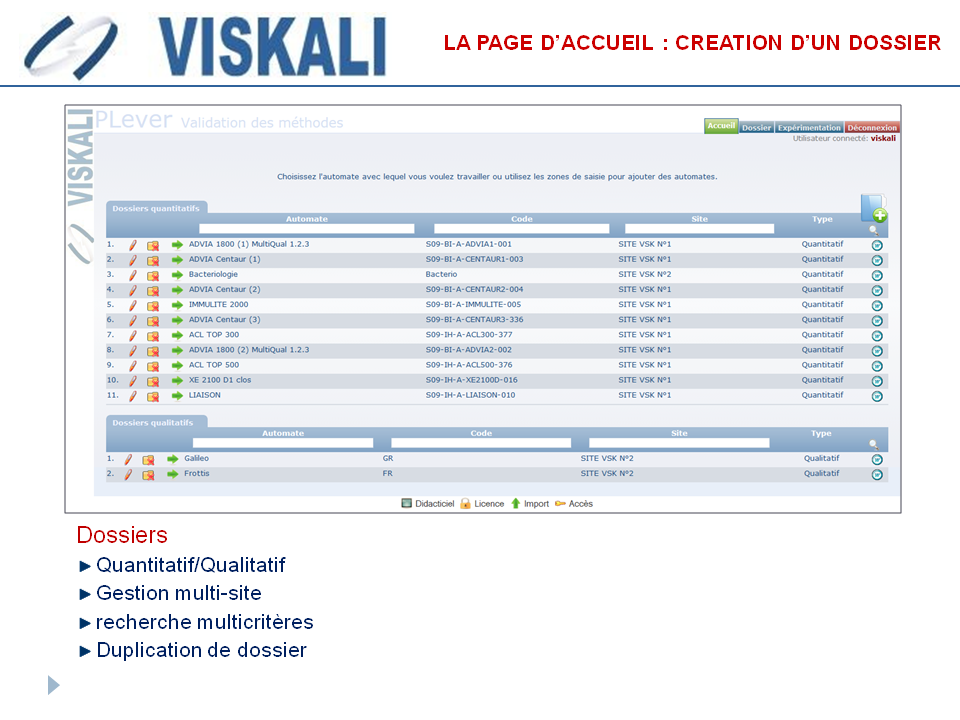
Task: Open Galileo using its green arrow
Action: tap(173, 459)
